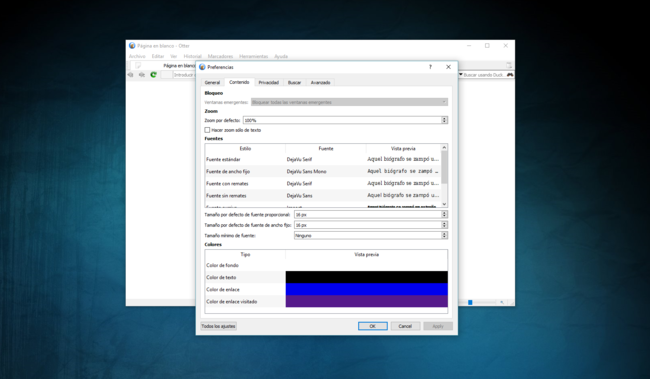Click the fonts list scroll down arrow
The image size is (650, 379).
coord(444,204)
